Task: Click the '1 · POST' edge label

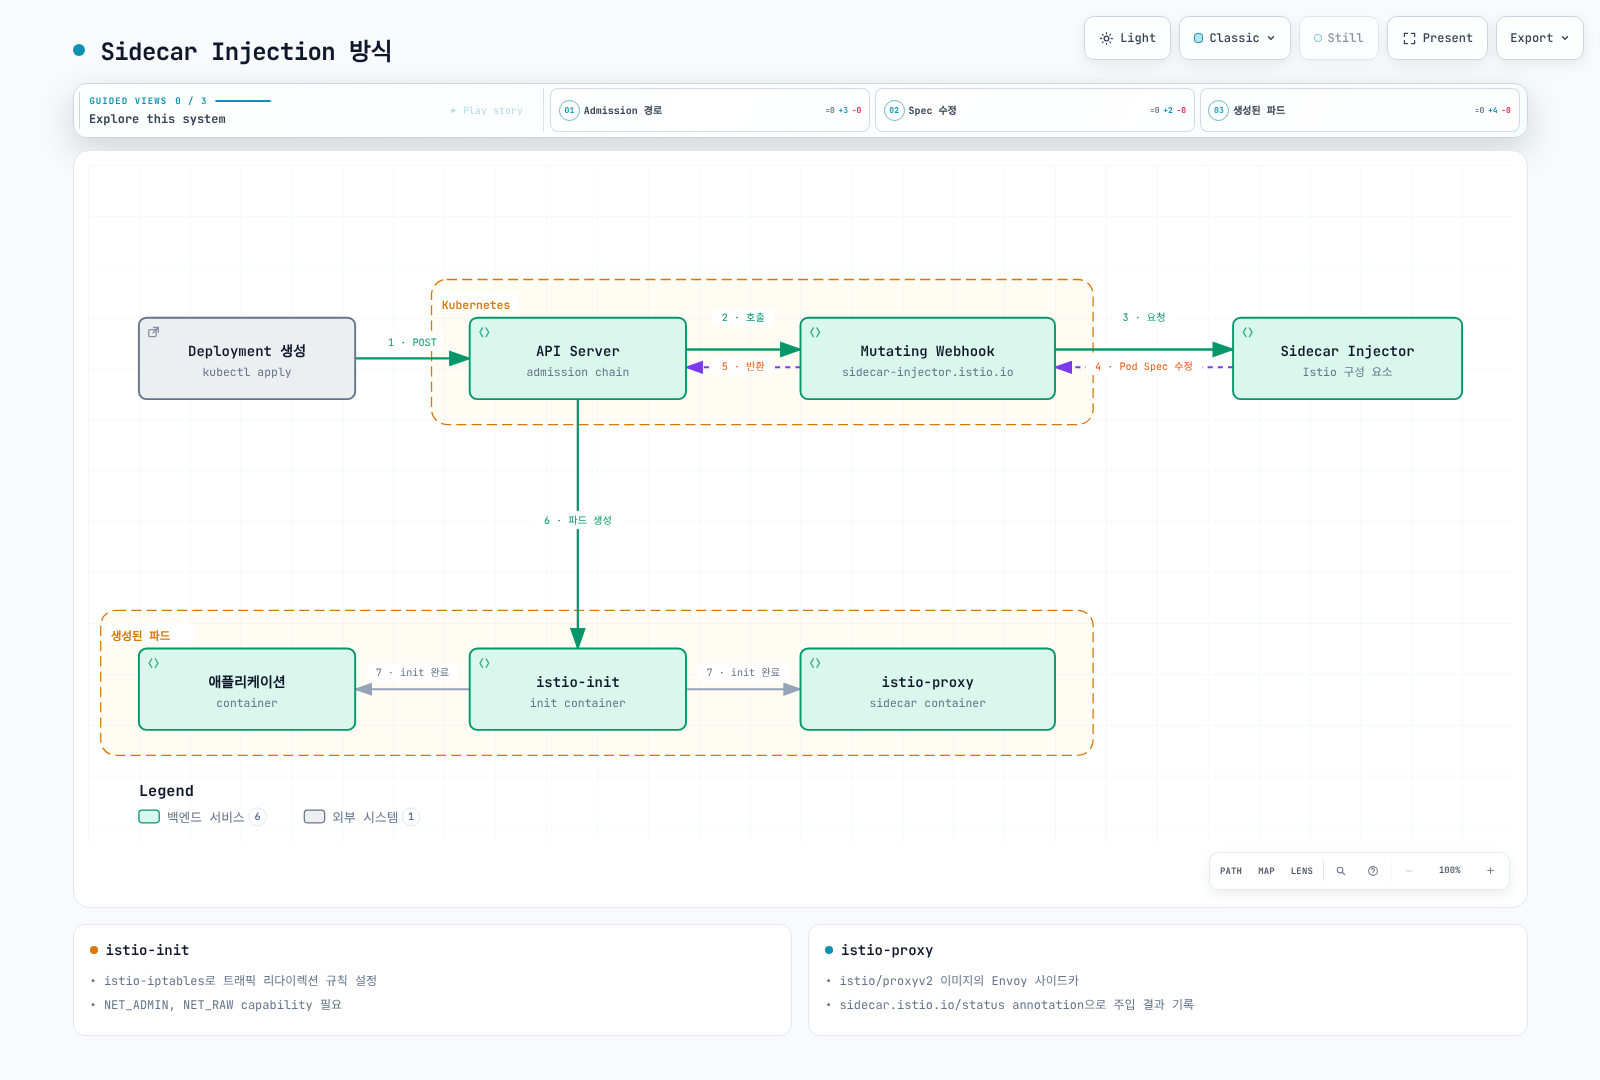Action: coord(412,342)
